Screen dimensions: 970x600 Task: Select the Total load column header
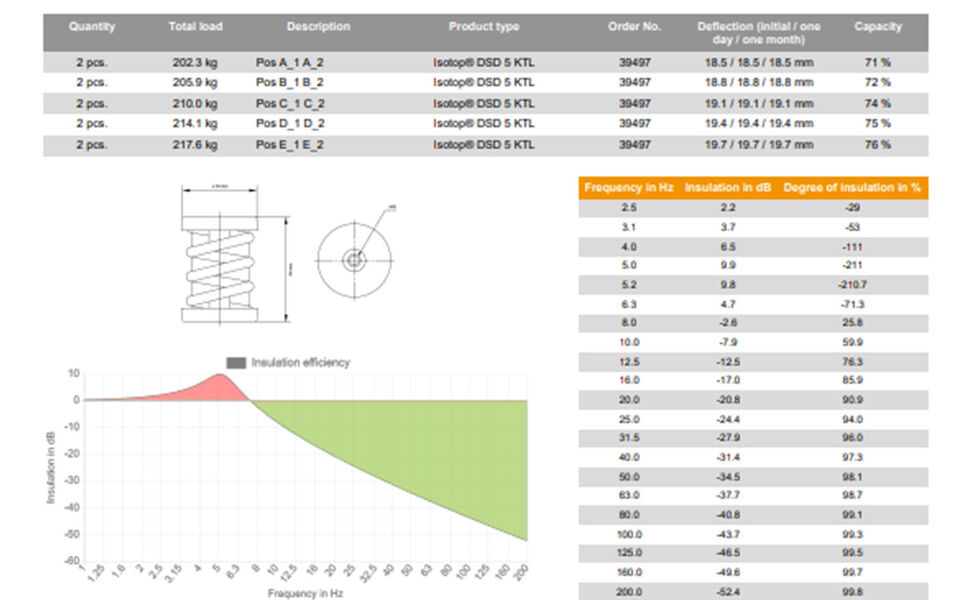click(195, 27)
